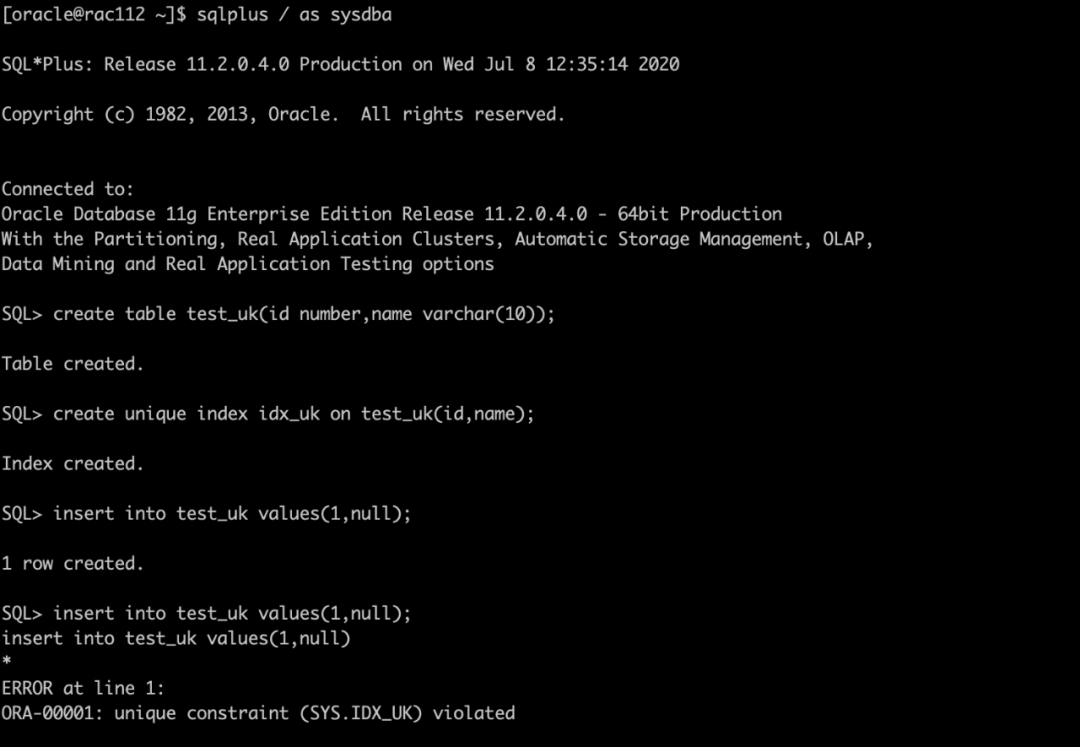Viewport: 1080px width, 747px height.
Task: Click the echoed insert statement without semicolon
Action: coord(176,638)
